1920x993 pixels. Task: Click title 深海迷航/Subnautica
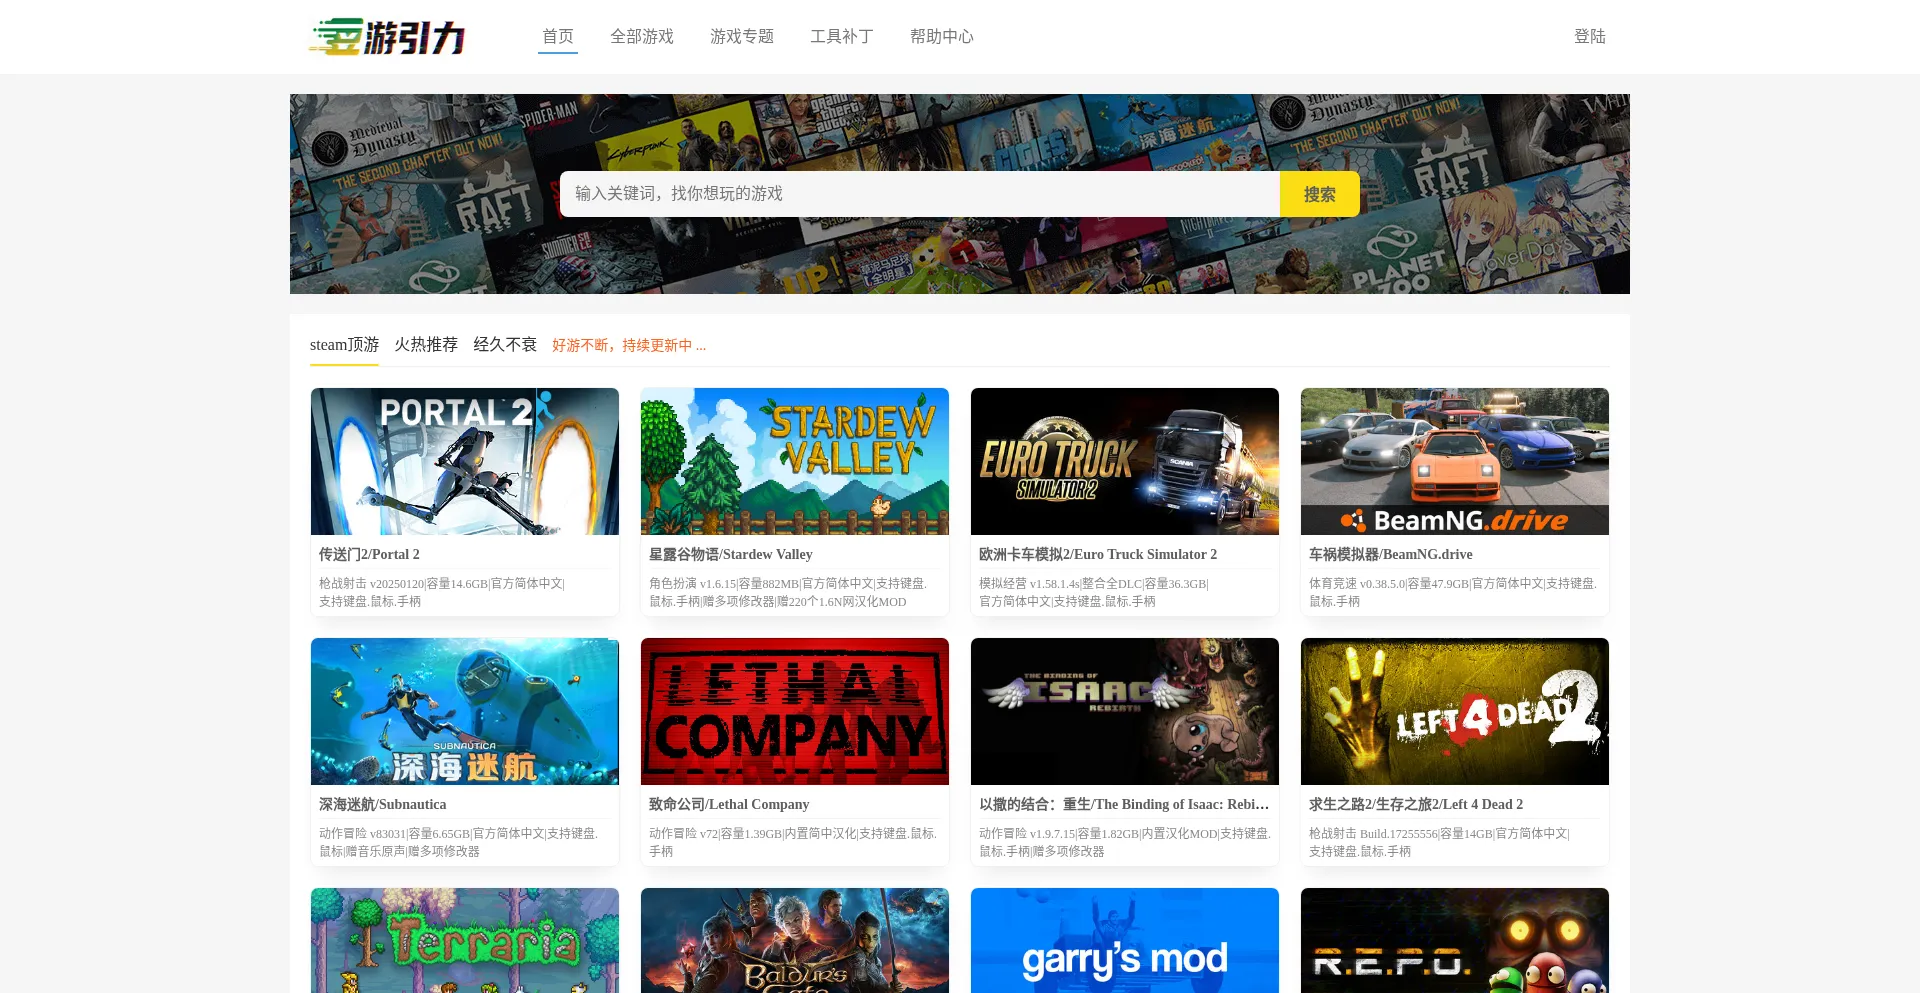(383, 804)
